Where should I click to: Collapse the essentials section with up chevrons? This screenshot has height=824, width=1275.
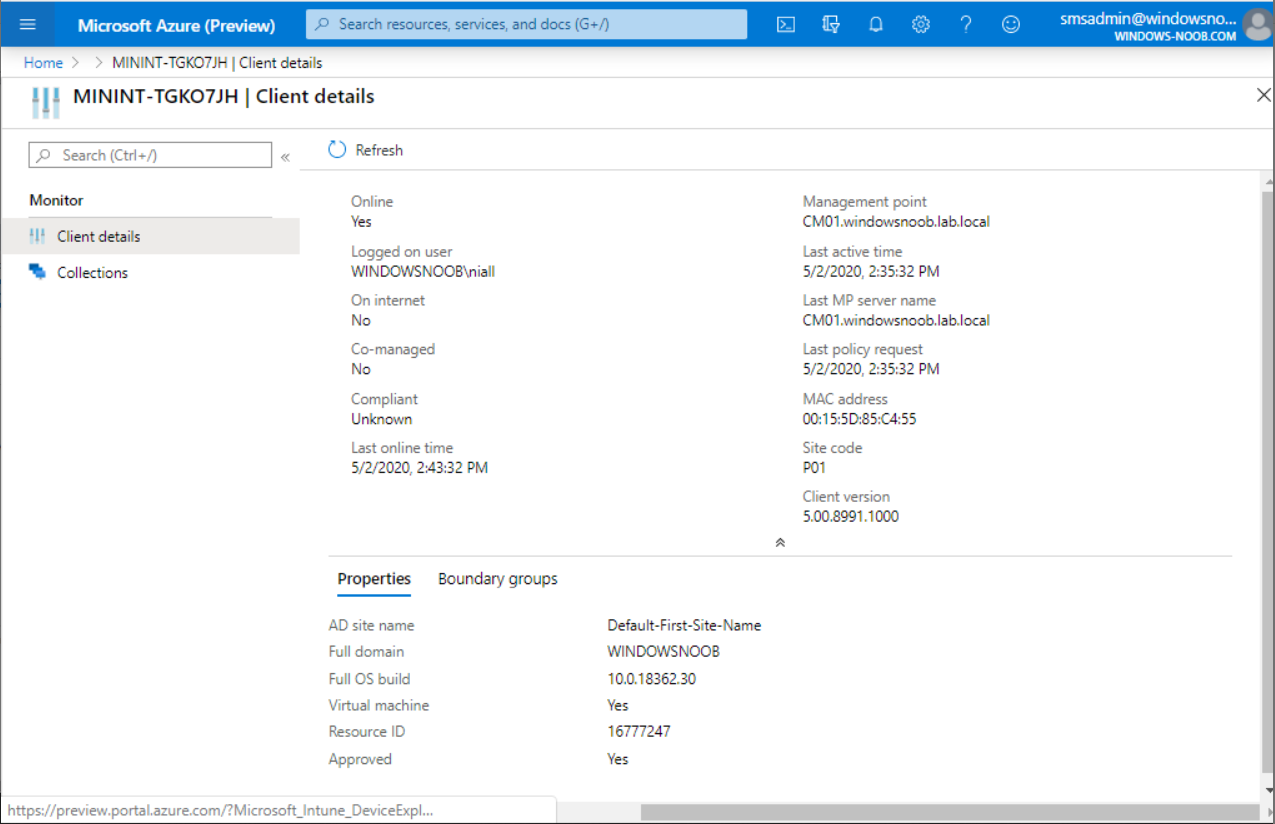pos(780,542)
